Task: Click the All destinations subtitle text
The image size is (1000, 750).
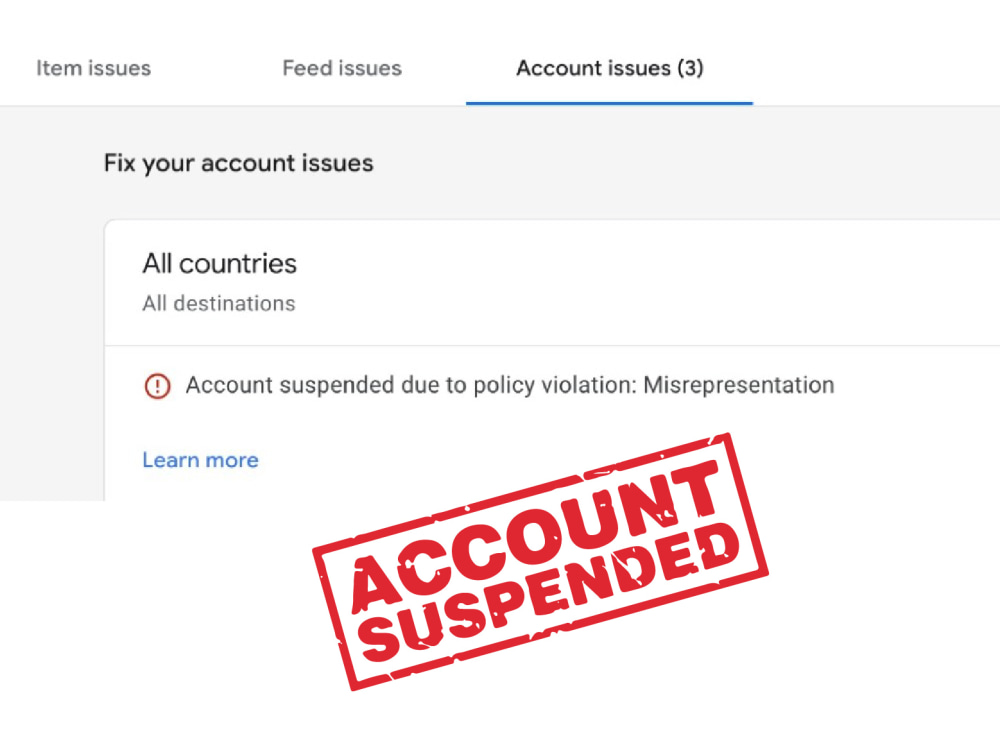Action: (x=219, y=303)
